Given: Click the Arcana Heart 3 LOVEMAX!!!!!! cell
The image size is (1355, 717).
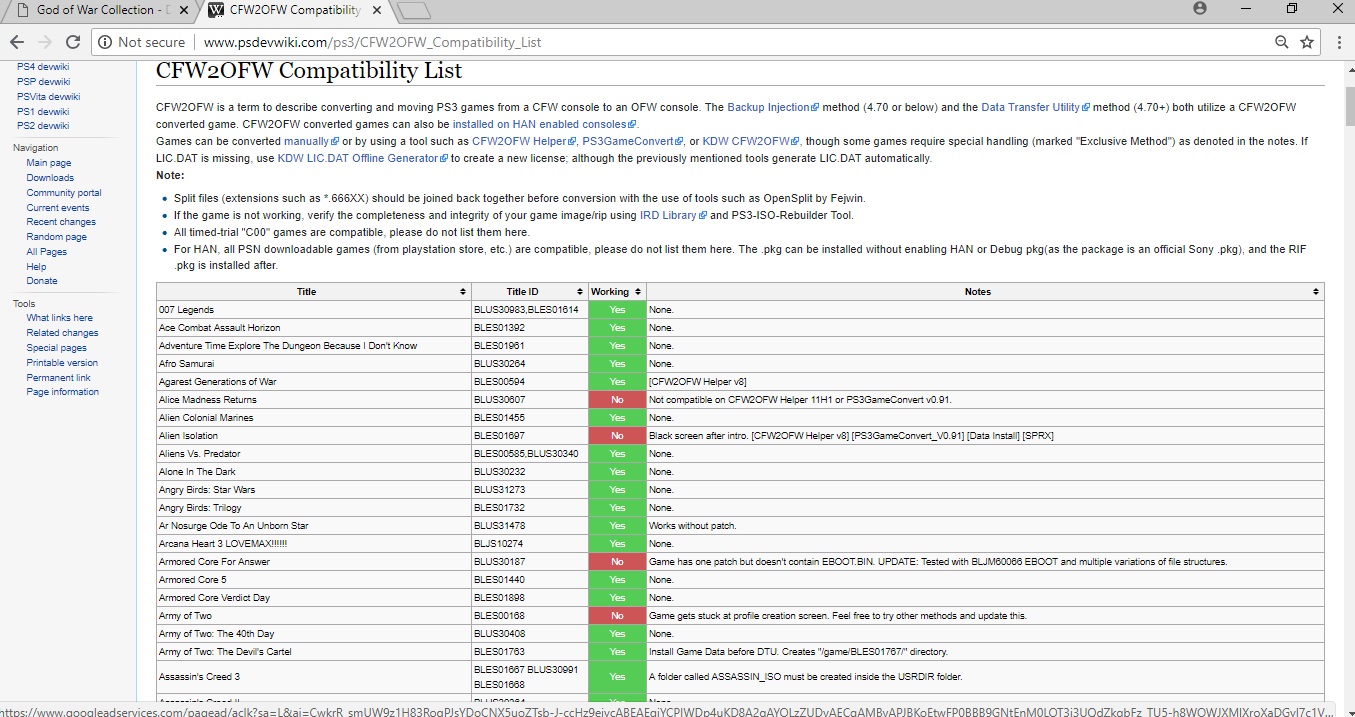Looking at the screenshot, I should coord(313,544).
